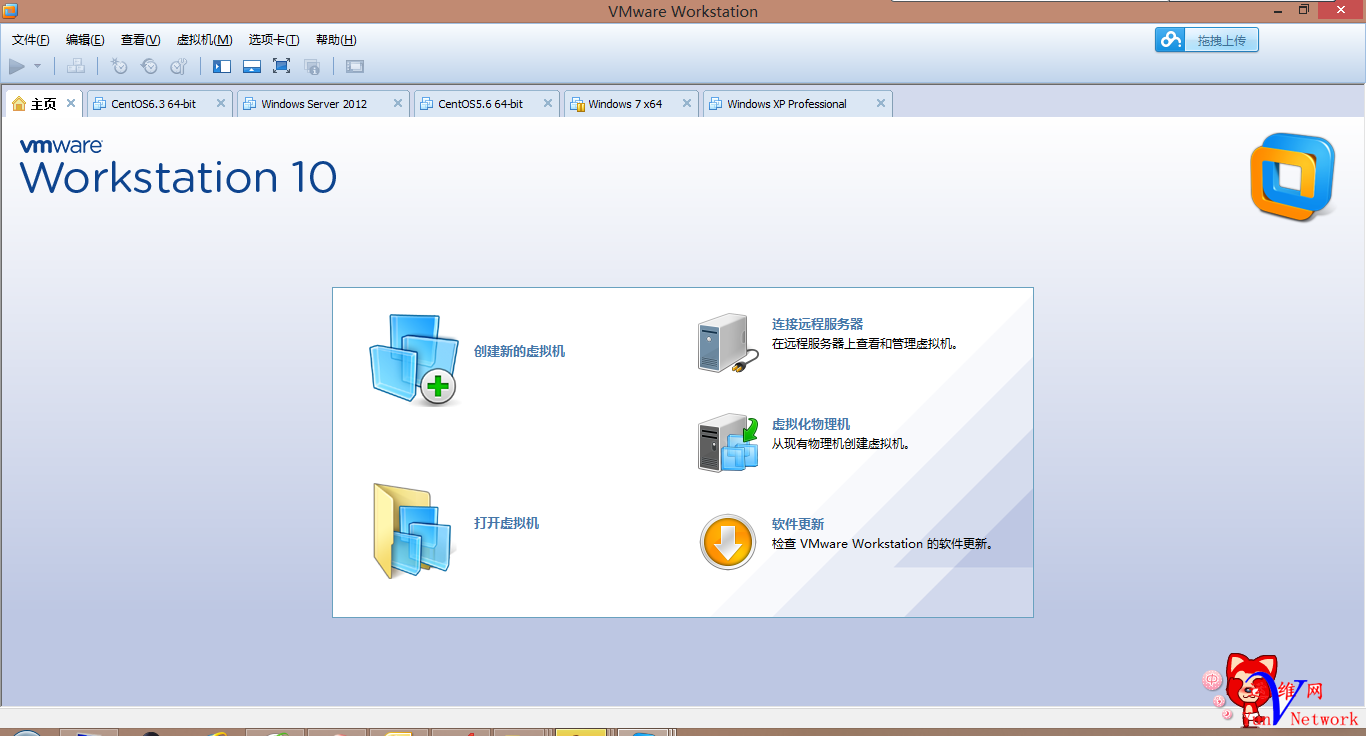Click the open virtual machine folder icon

(x=413, y=531)
